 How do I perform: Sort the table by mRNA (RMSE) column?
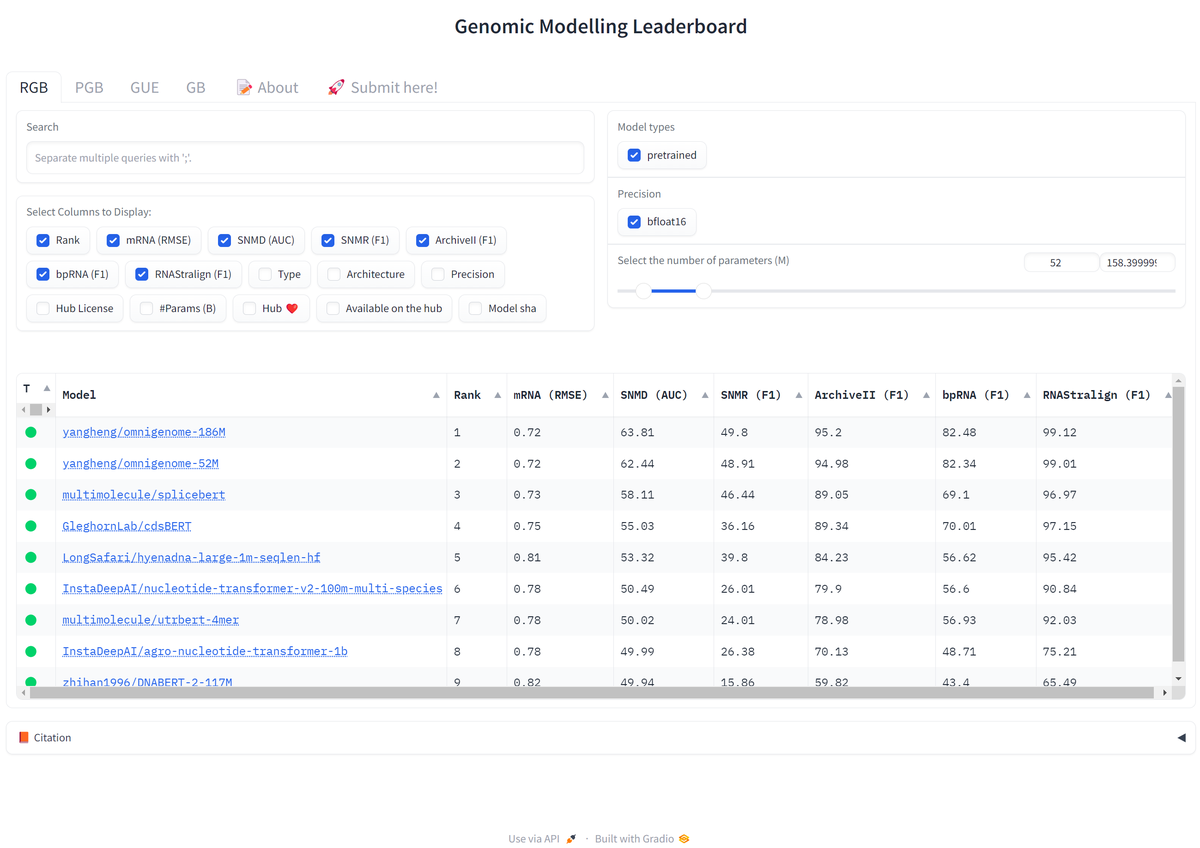coord(607,394)
